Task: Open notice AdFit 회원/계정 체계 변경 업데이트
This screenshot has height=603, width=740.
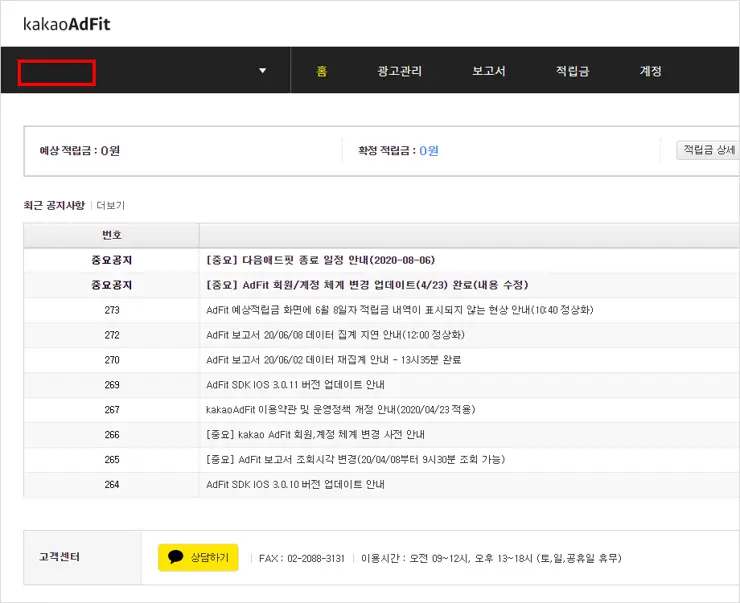Action: click(x=367, y=285)
